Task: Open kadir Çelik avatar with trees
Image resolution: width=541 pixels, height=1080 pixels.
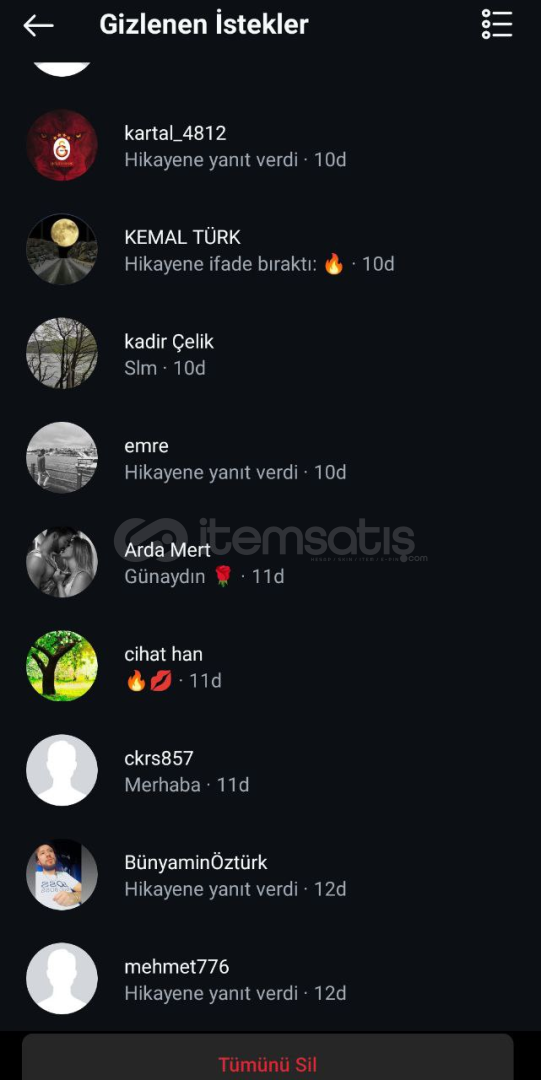Action: click(x=62, y=353)
